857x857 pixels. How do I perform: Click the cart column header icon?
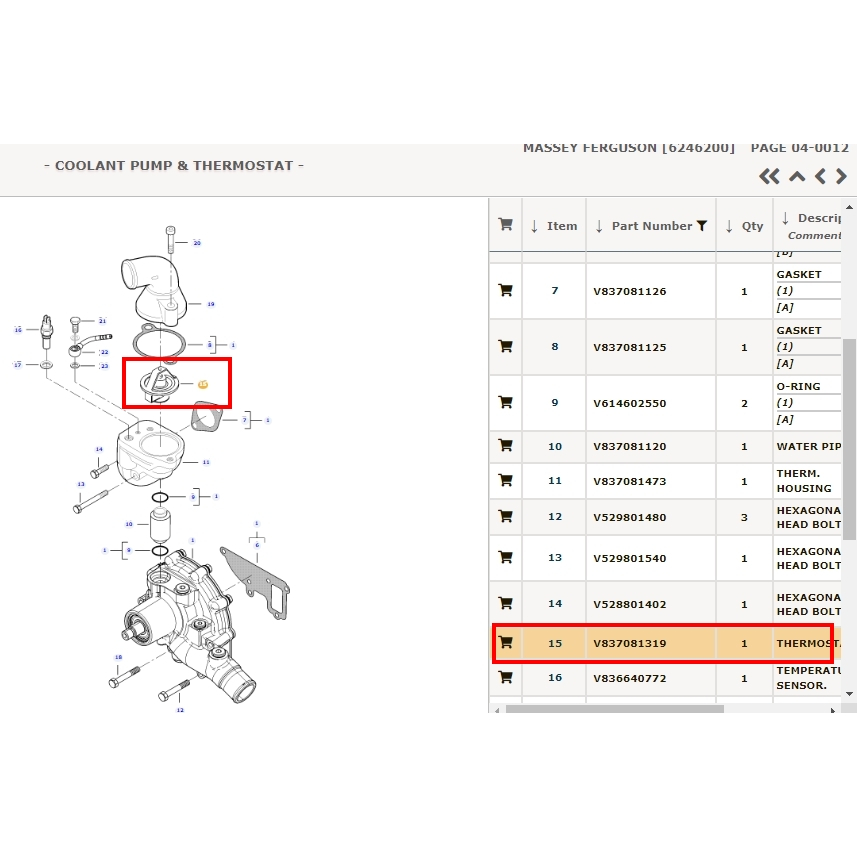pos(505,225)
